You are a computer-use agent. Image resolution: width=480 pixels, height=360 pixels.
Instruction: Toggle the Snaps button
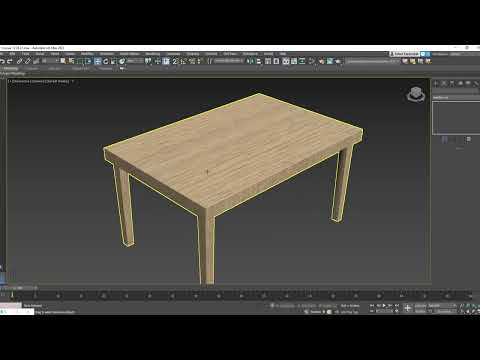pyautogui.click(x=175, y=61)
